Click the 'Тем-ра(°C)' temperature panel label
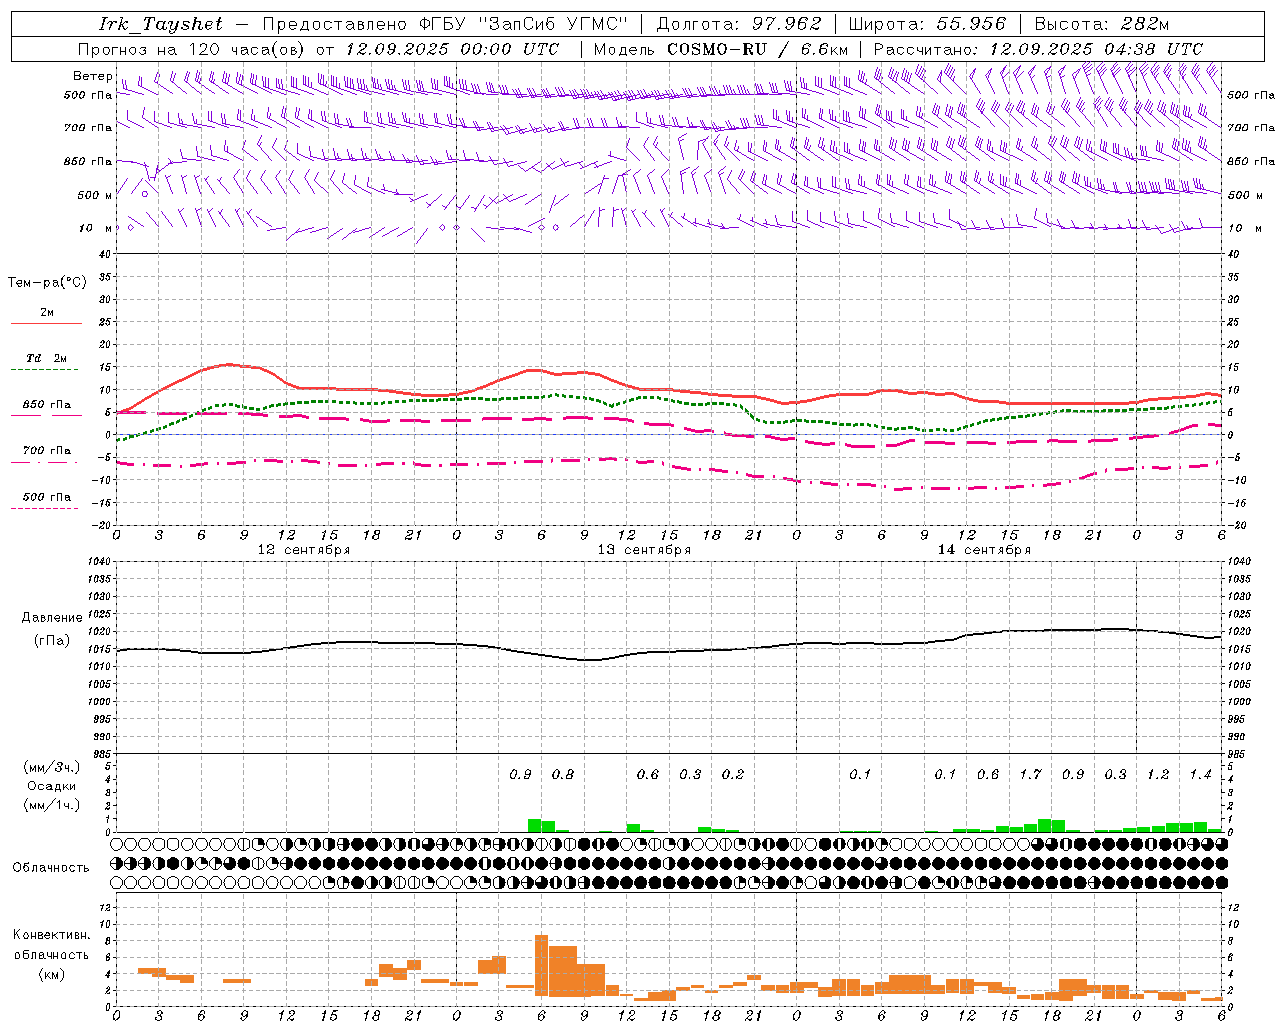1280x1024 pixels. 47,283
